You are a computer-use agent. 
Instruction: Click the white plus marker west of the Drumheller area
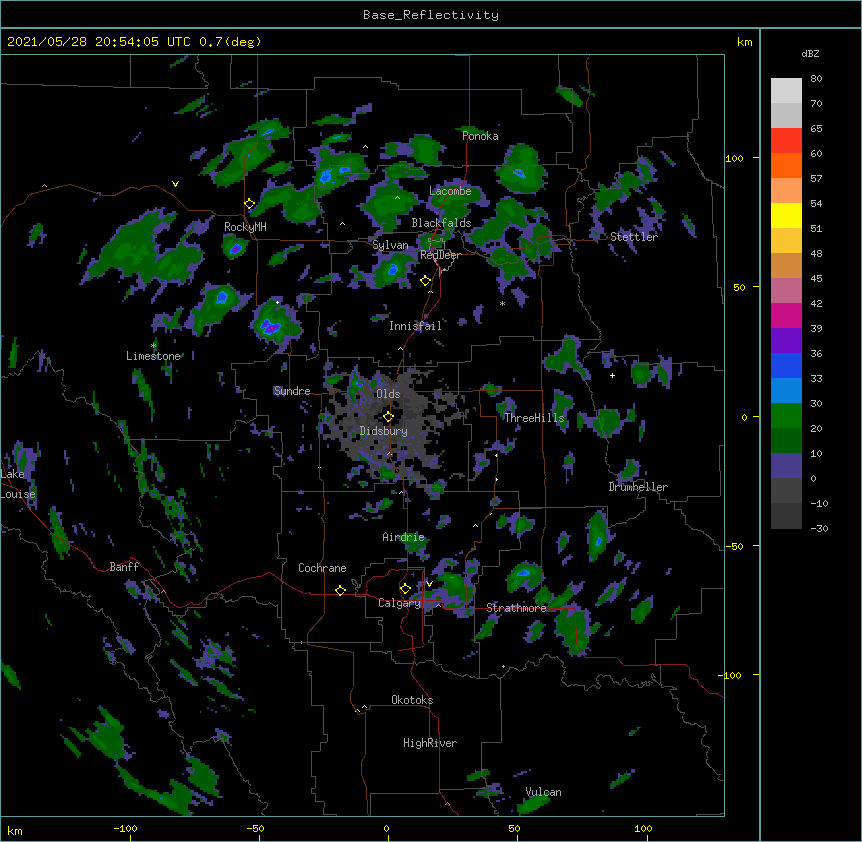coord(612,375)
